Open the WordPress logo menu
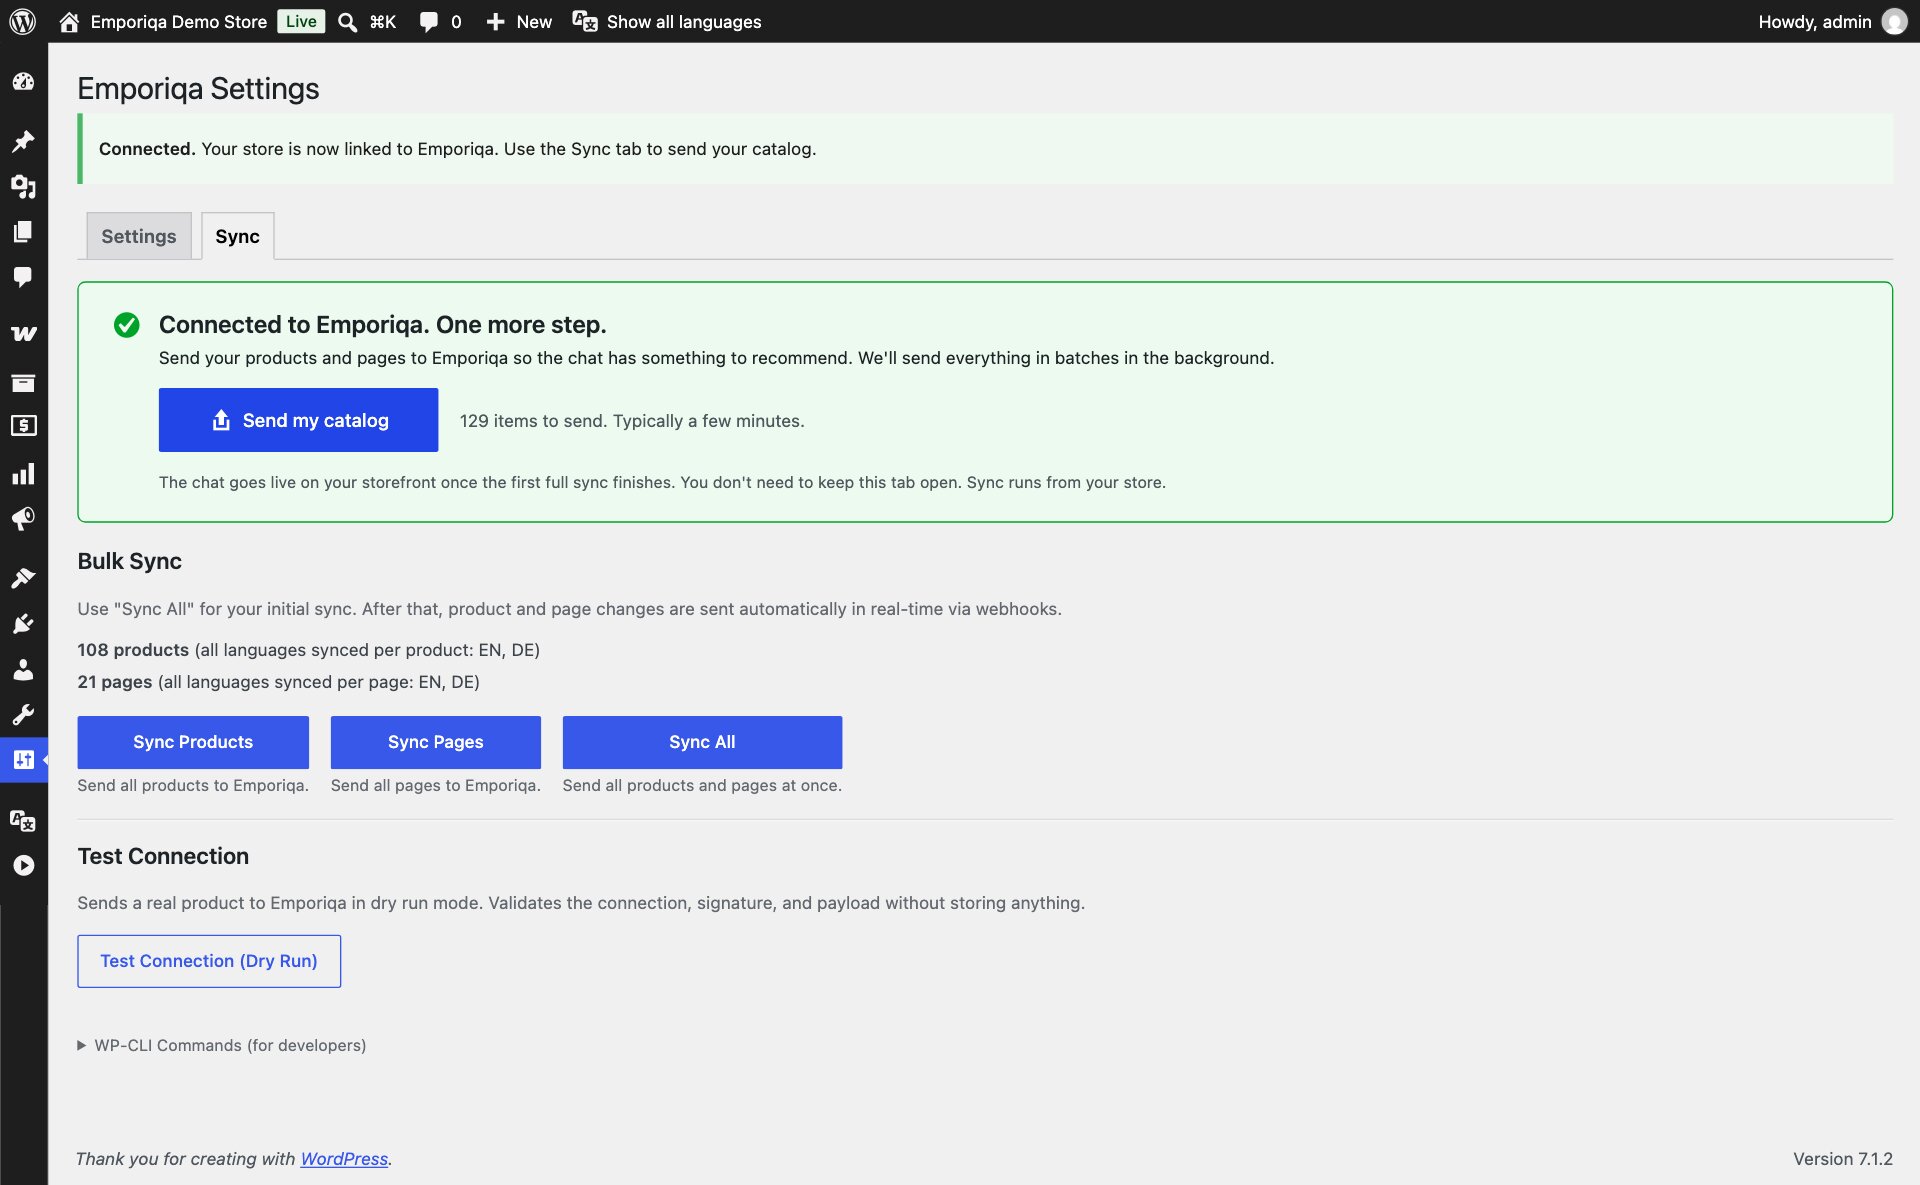 [23, 21]
